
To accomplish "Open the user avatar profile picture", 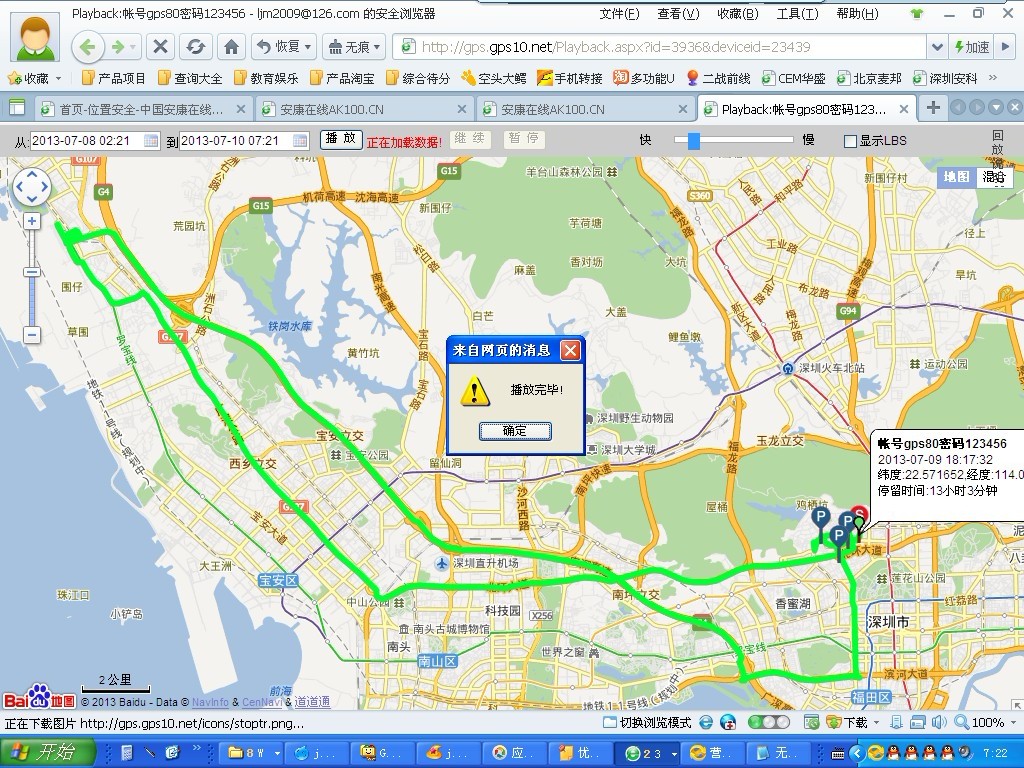I will (x=35, y=37).
